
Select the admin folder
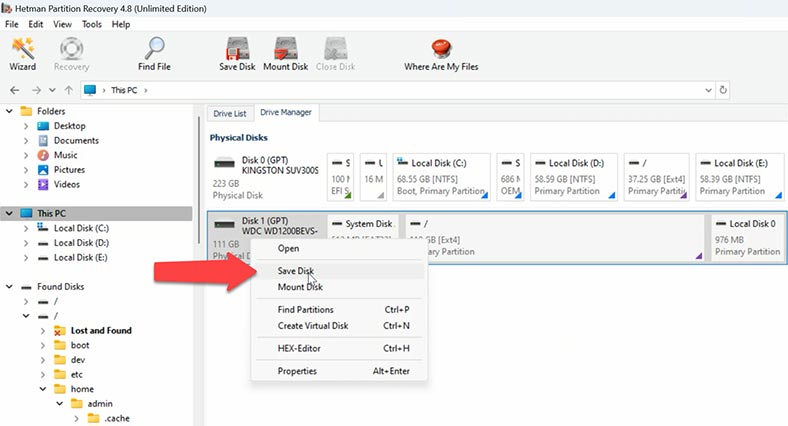(100, 403)
